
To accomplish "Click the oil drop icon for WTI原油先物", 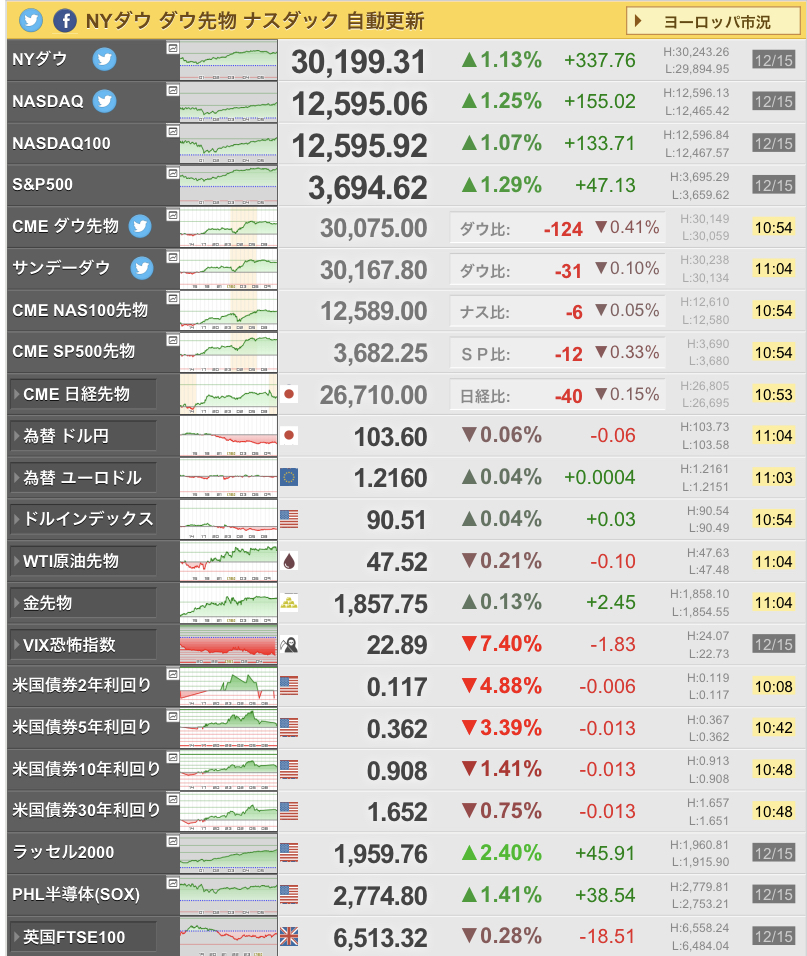I will point(290,561).
